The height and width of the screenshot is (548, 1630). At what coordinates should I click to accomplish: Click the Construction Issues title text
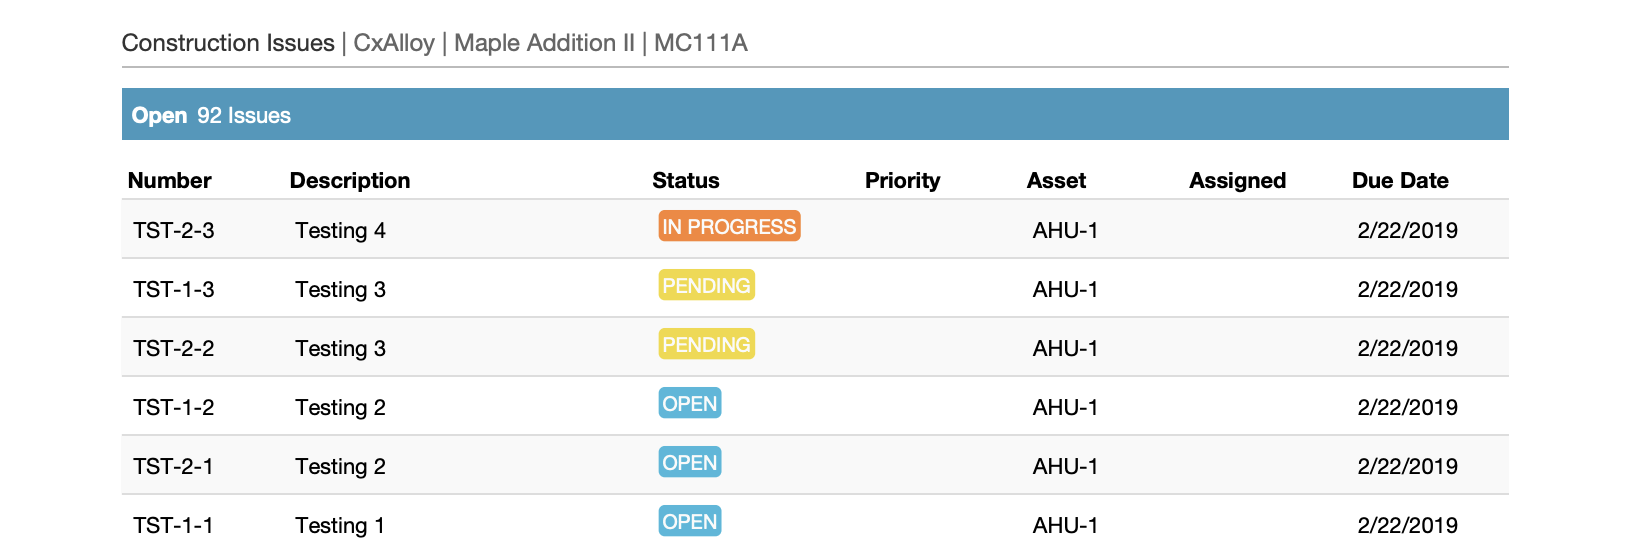pyautogui.click(x=228, y=43)
